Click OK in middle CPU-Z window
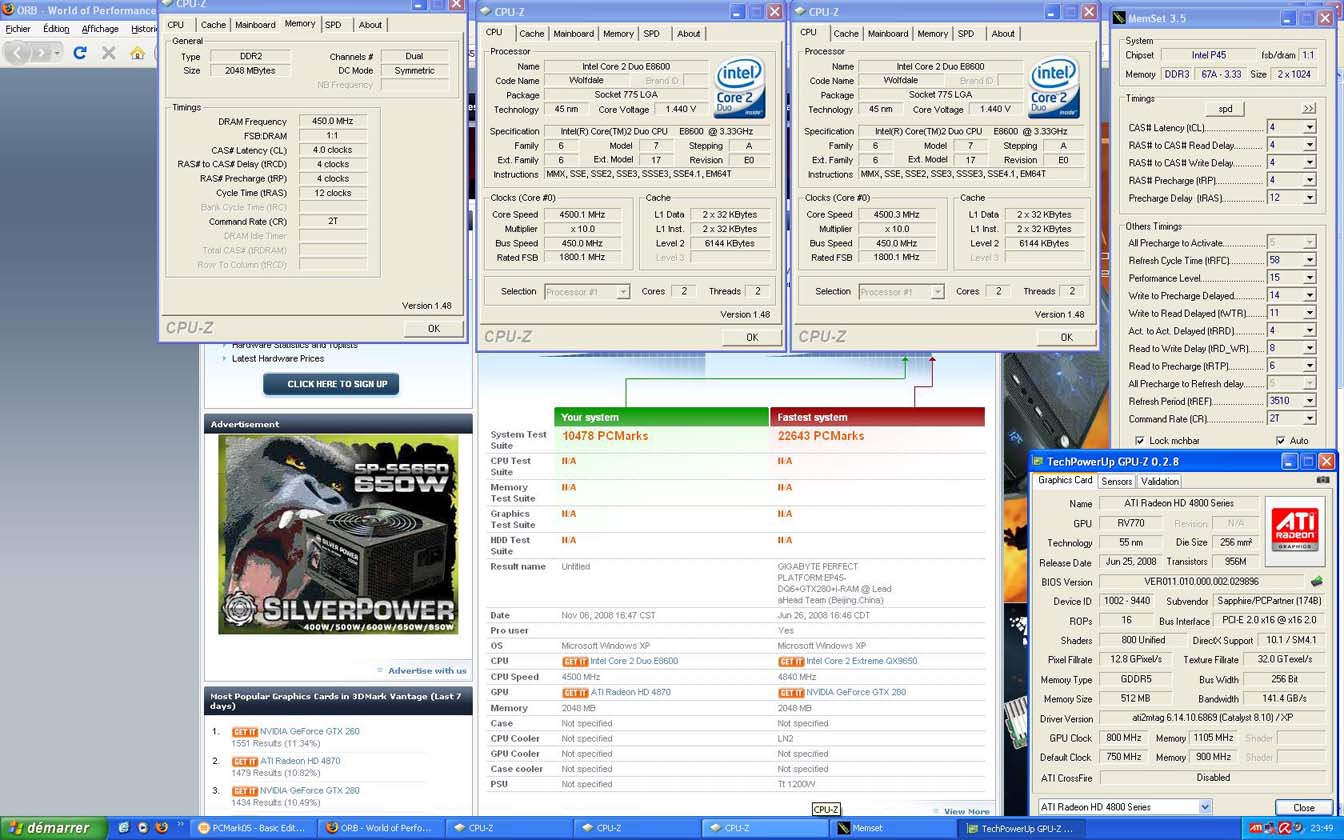The height and width of the screenshot is (840, 1344). [x=752, y=337]
